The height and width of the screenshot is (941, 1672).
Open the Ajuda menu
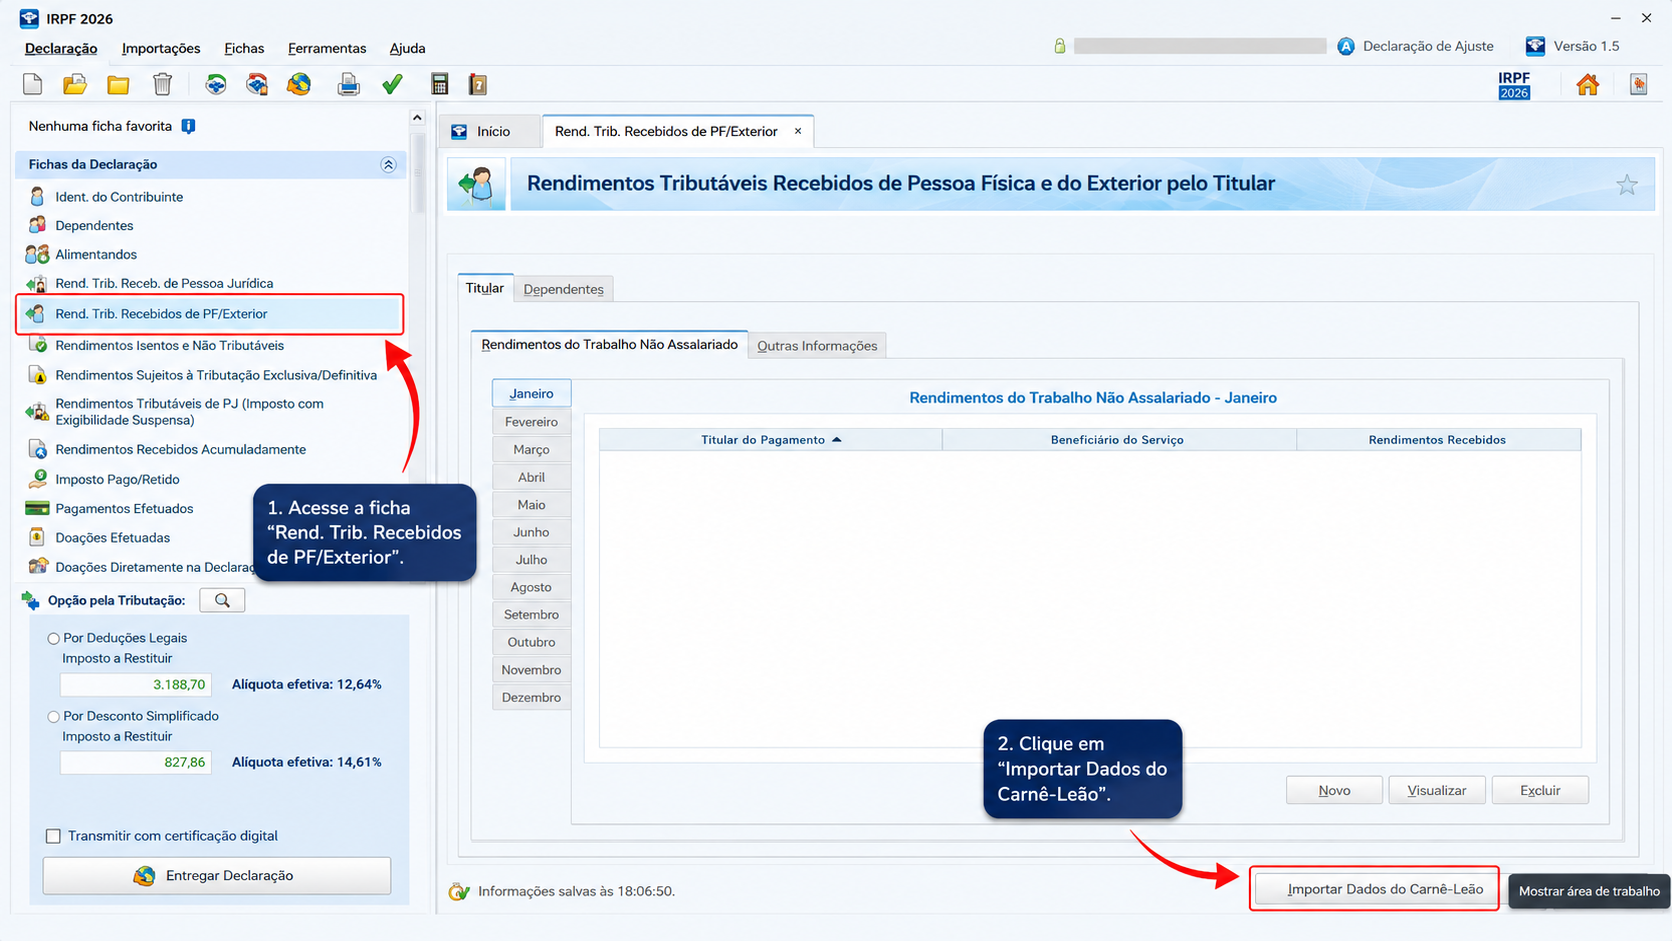(407, 48)
